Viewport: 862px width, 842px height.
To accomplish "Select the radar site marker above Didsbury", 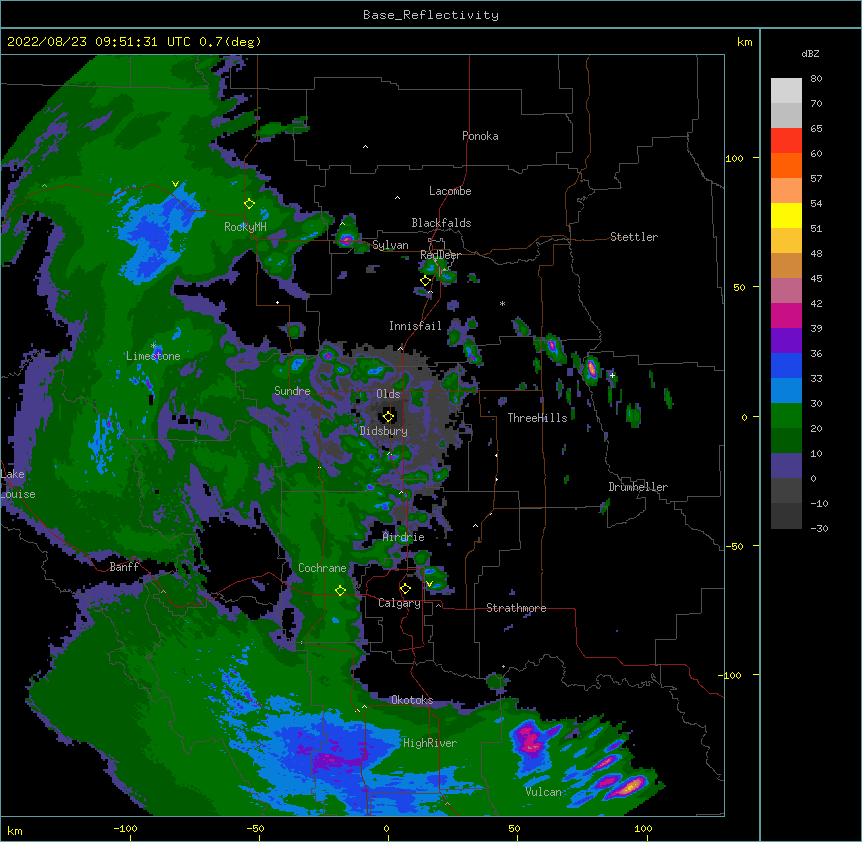I will [388, 417].
